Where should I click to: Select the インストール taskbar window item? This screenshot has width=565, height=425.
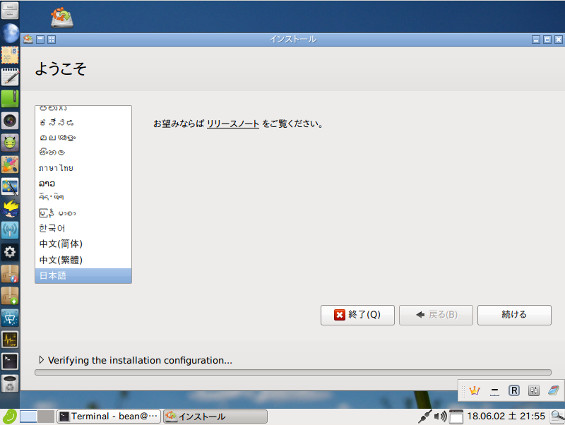[x=215, y=416]
